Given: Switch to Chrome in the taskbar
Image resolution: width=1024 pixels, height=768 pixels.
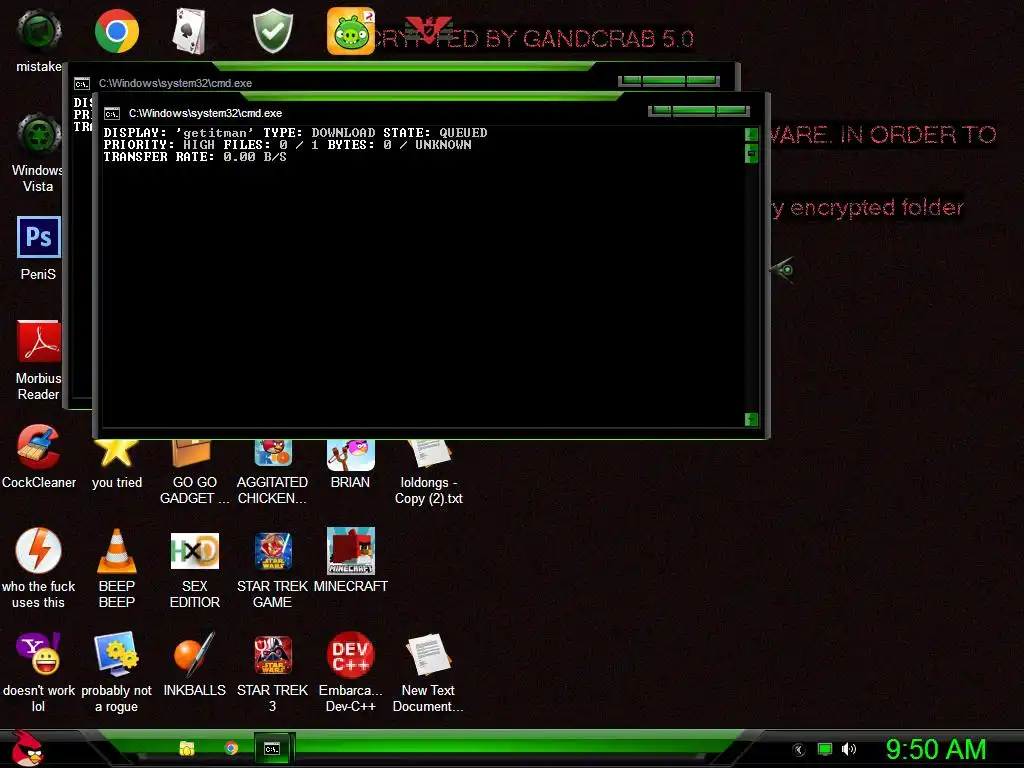Looking at the screenshot, I should [x=231, y=748].
